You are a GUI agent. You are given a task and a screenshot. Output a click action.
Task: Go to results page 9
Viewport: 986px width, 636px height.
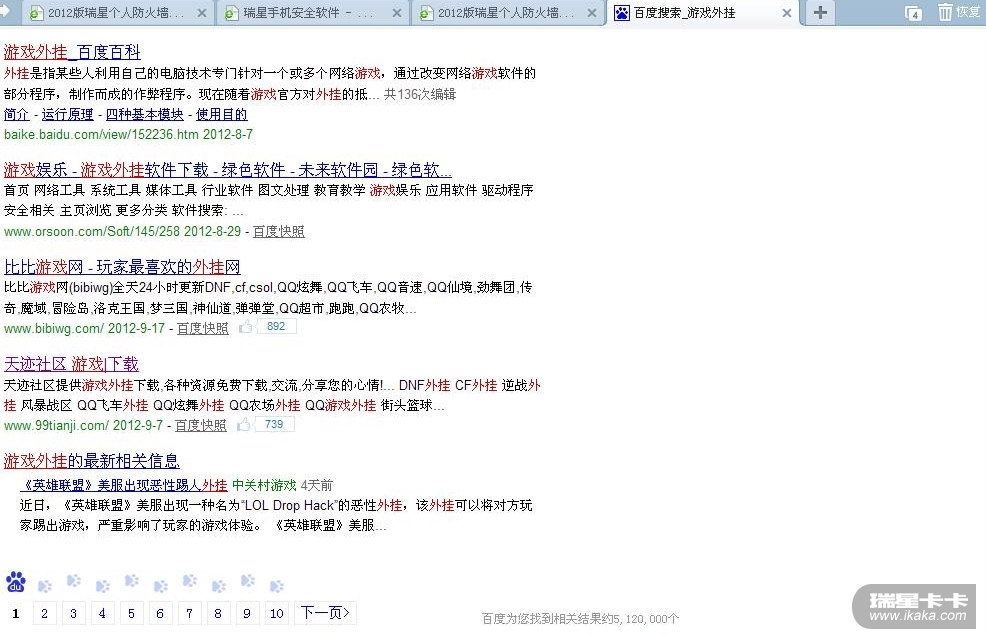pos(246,613)
